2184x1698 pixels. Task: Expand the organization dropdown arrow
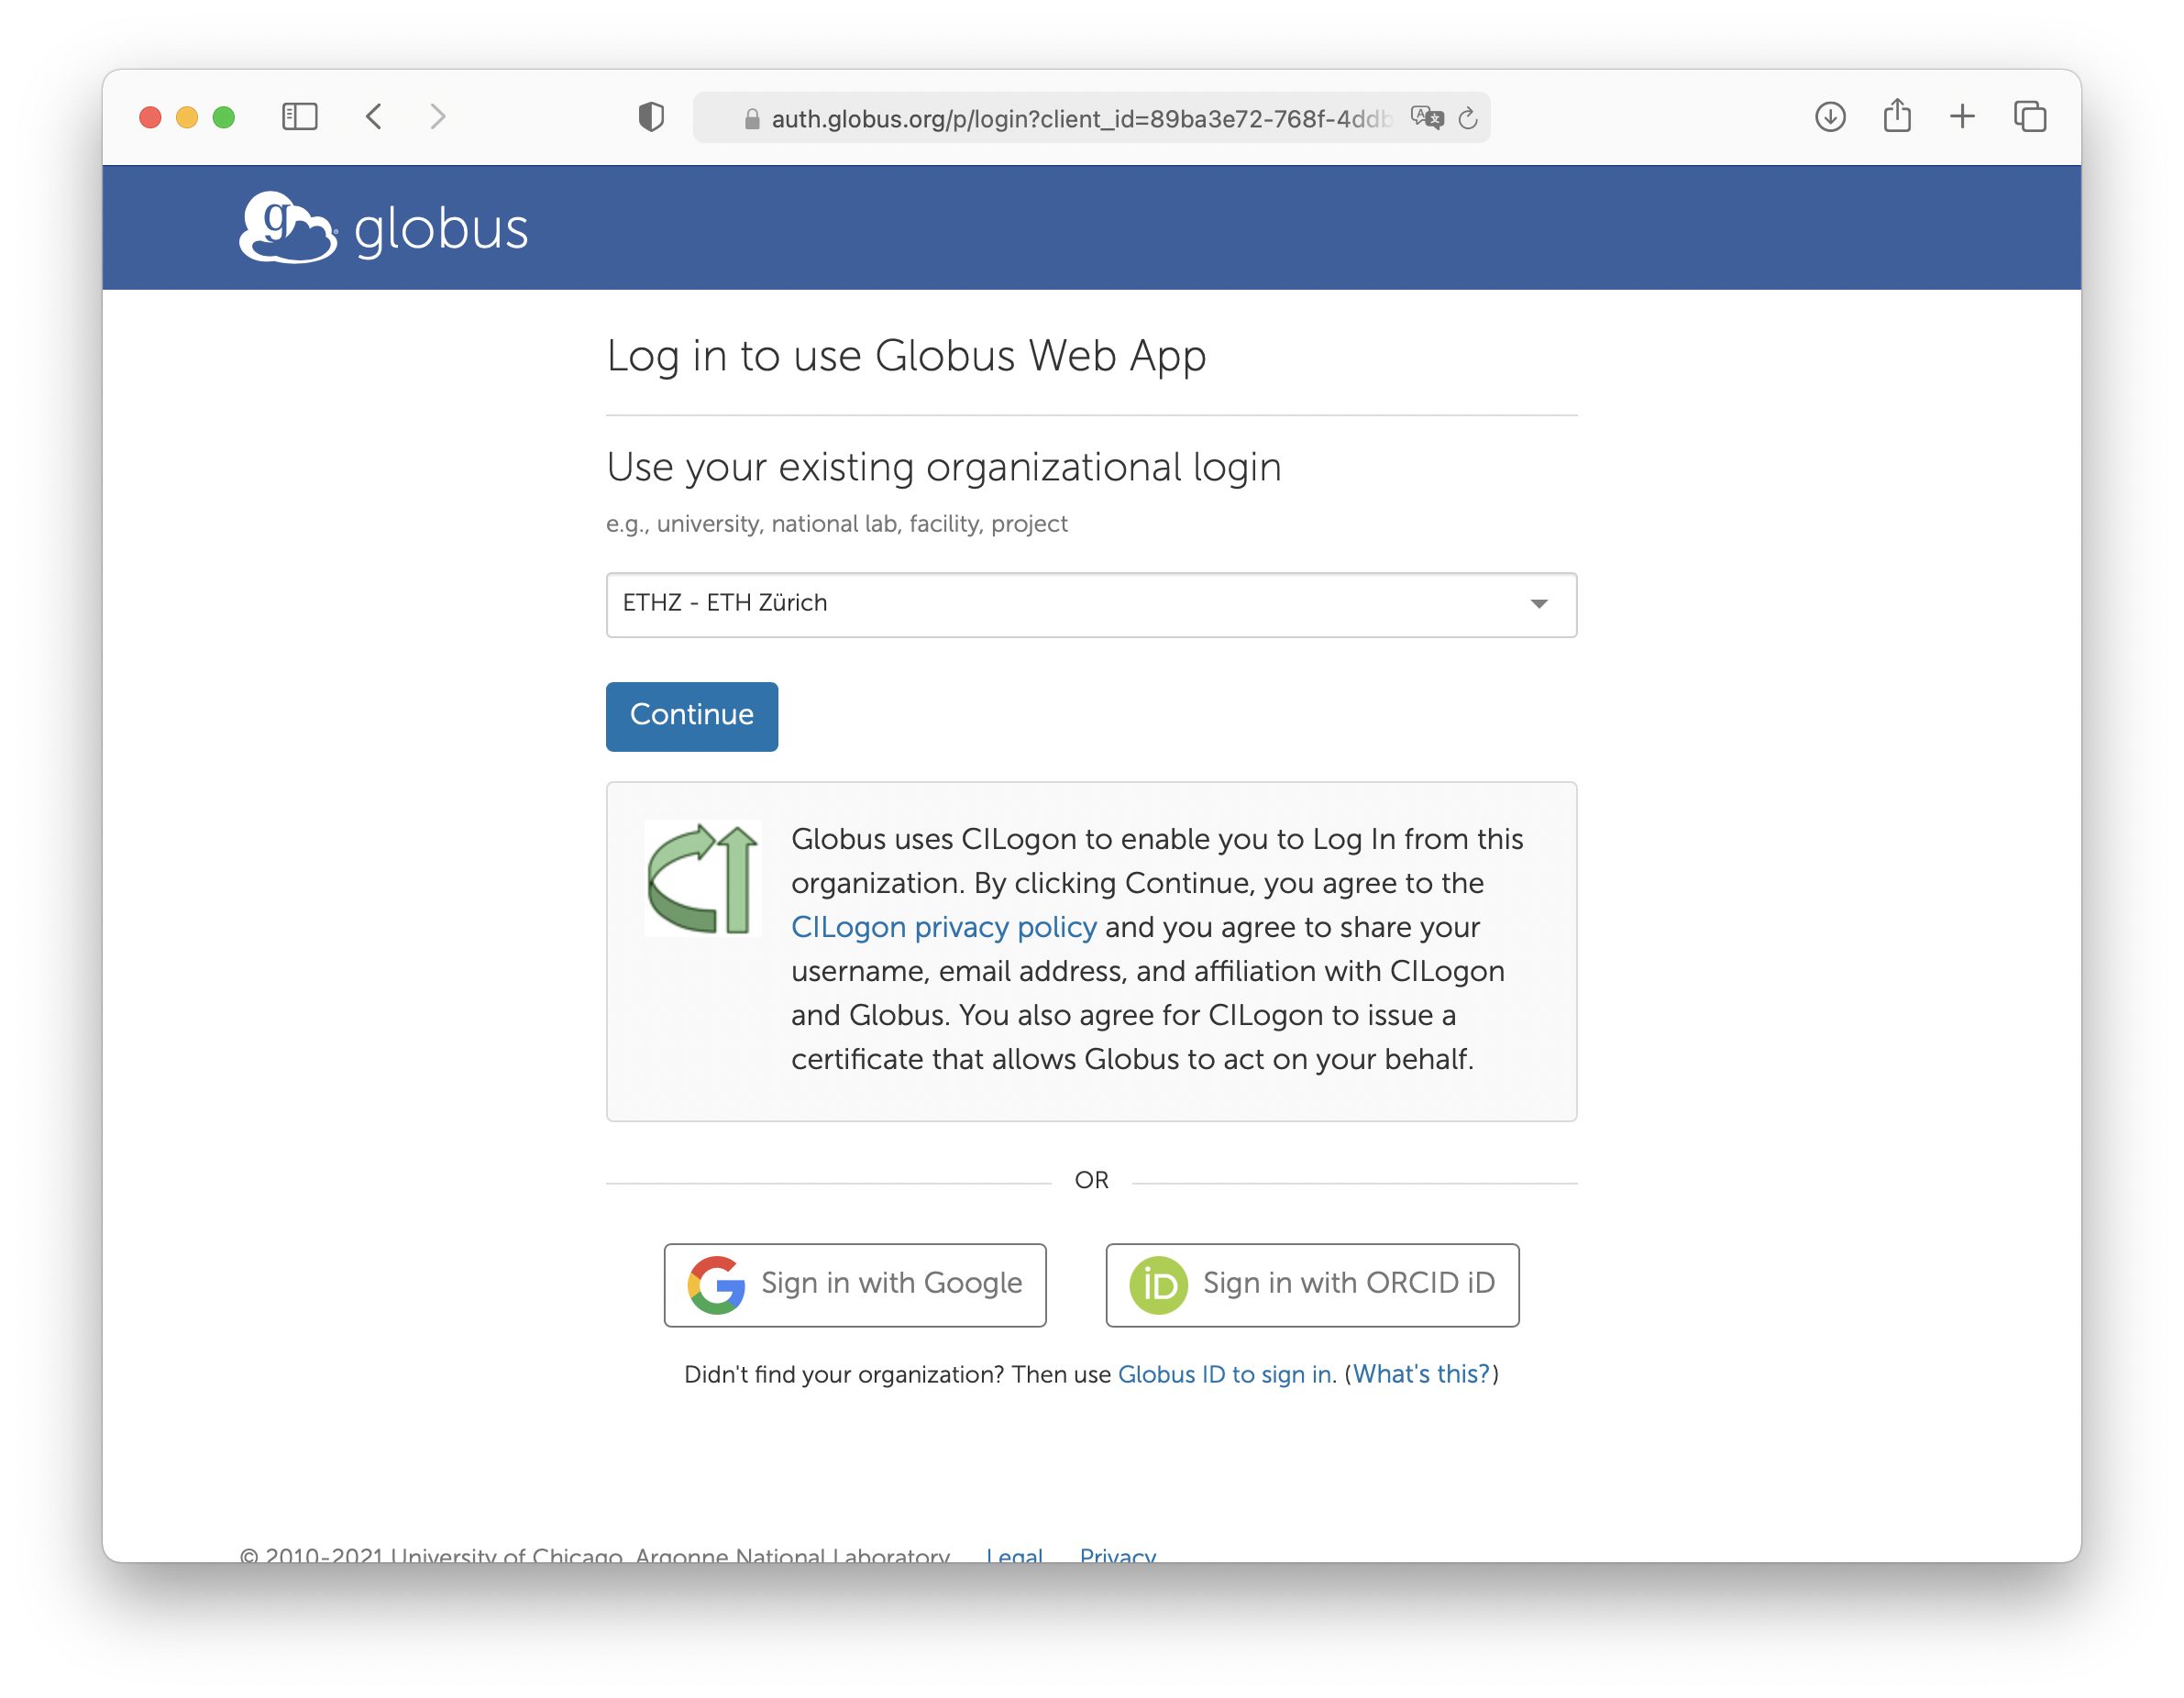click(1540, 604)
